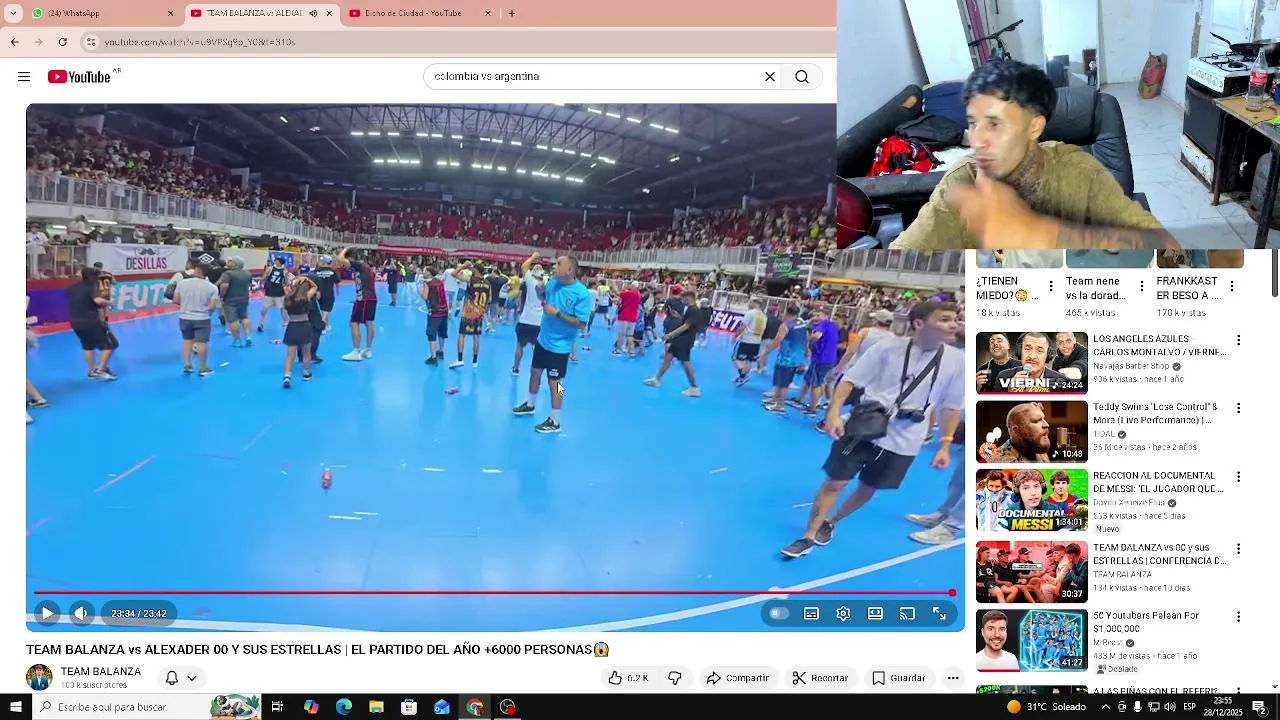Open Microsoft Store from taskbar
The height and width of the screenshot is (720, 1280).
tap(409, 707)
